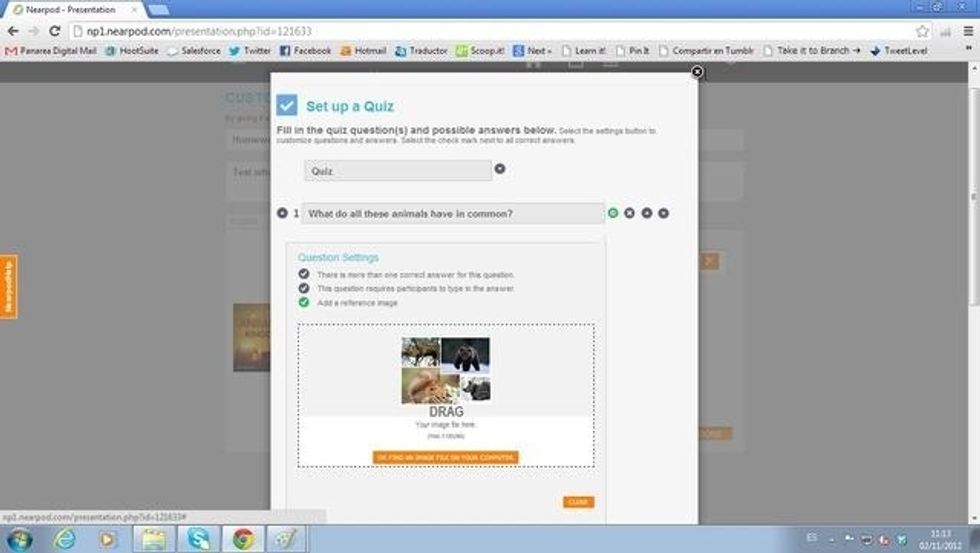Enable more than one correct answer option
The height and width of the screenshot is (553, 980).
(x=304, y=274)
